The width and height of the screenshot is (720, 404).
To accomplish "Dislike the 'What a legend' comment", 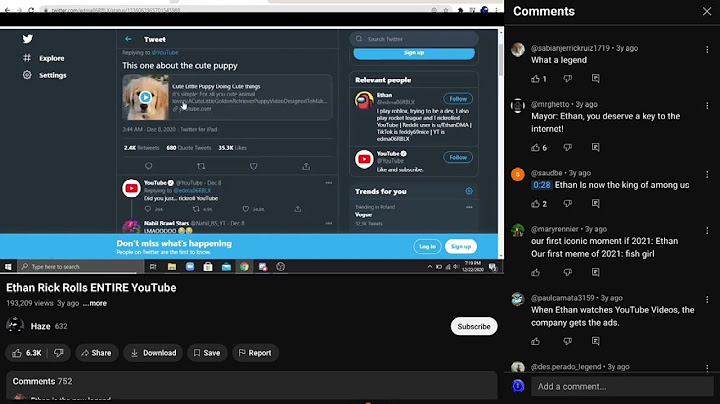I will click(x=568, y=79).
